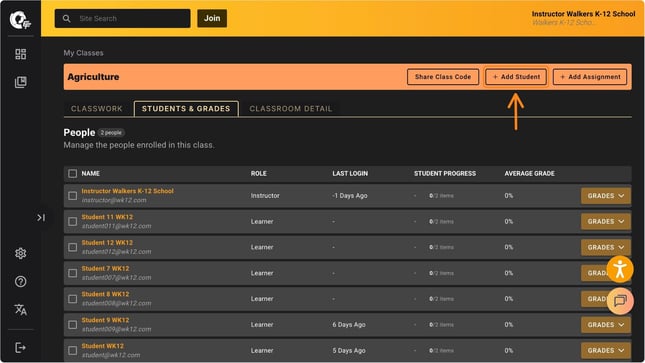Image resolution: width=645 pixels, height=363 pixels.
Task: Open the instructor account menu at top right
Action: [583, 18]
